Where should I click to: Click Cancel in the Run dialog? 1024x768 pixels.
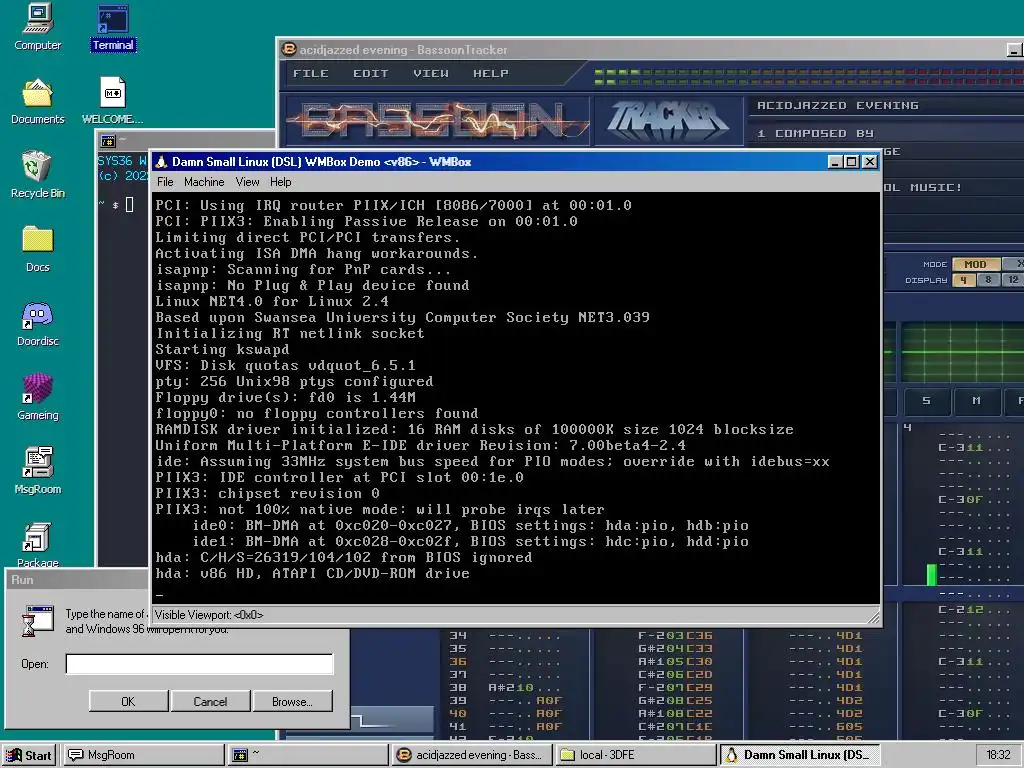[210, 701]
